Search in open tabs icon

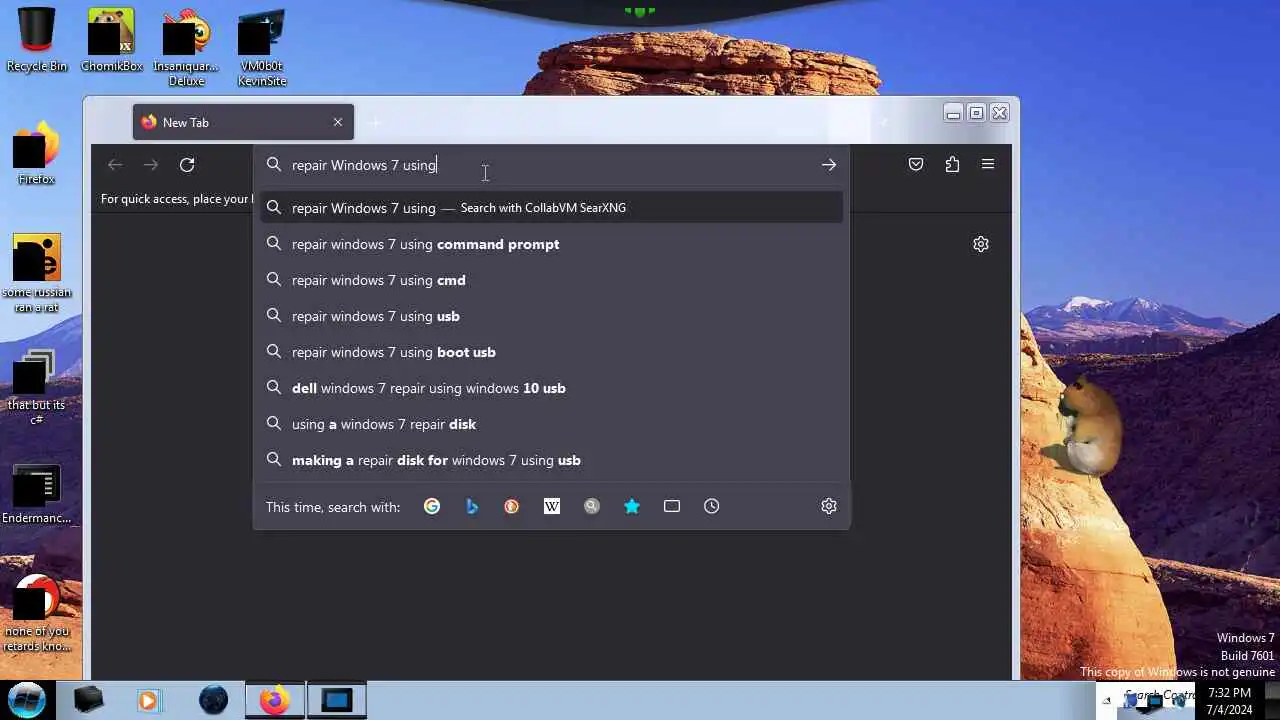click(x=672, y=506)
